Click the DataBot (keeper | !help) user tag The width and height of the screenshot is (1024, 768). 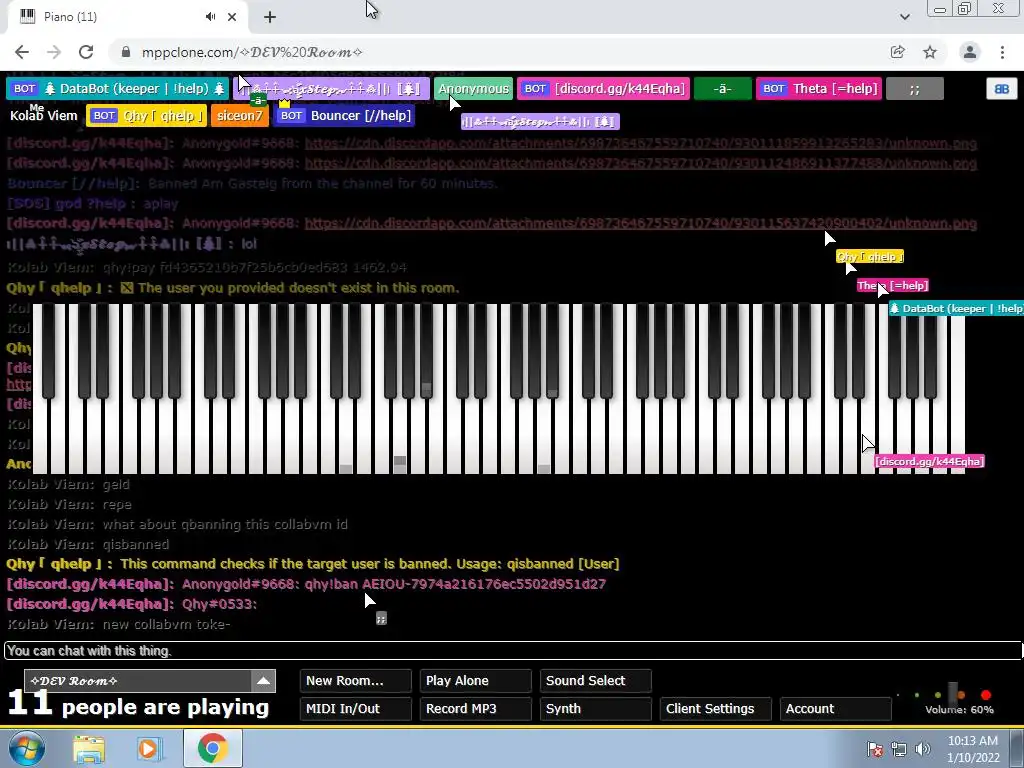(x=118, y=89)
